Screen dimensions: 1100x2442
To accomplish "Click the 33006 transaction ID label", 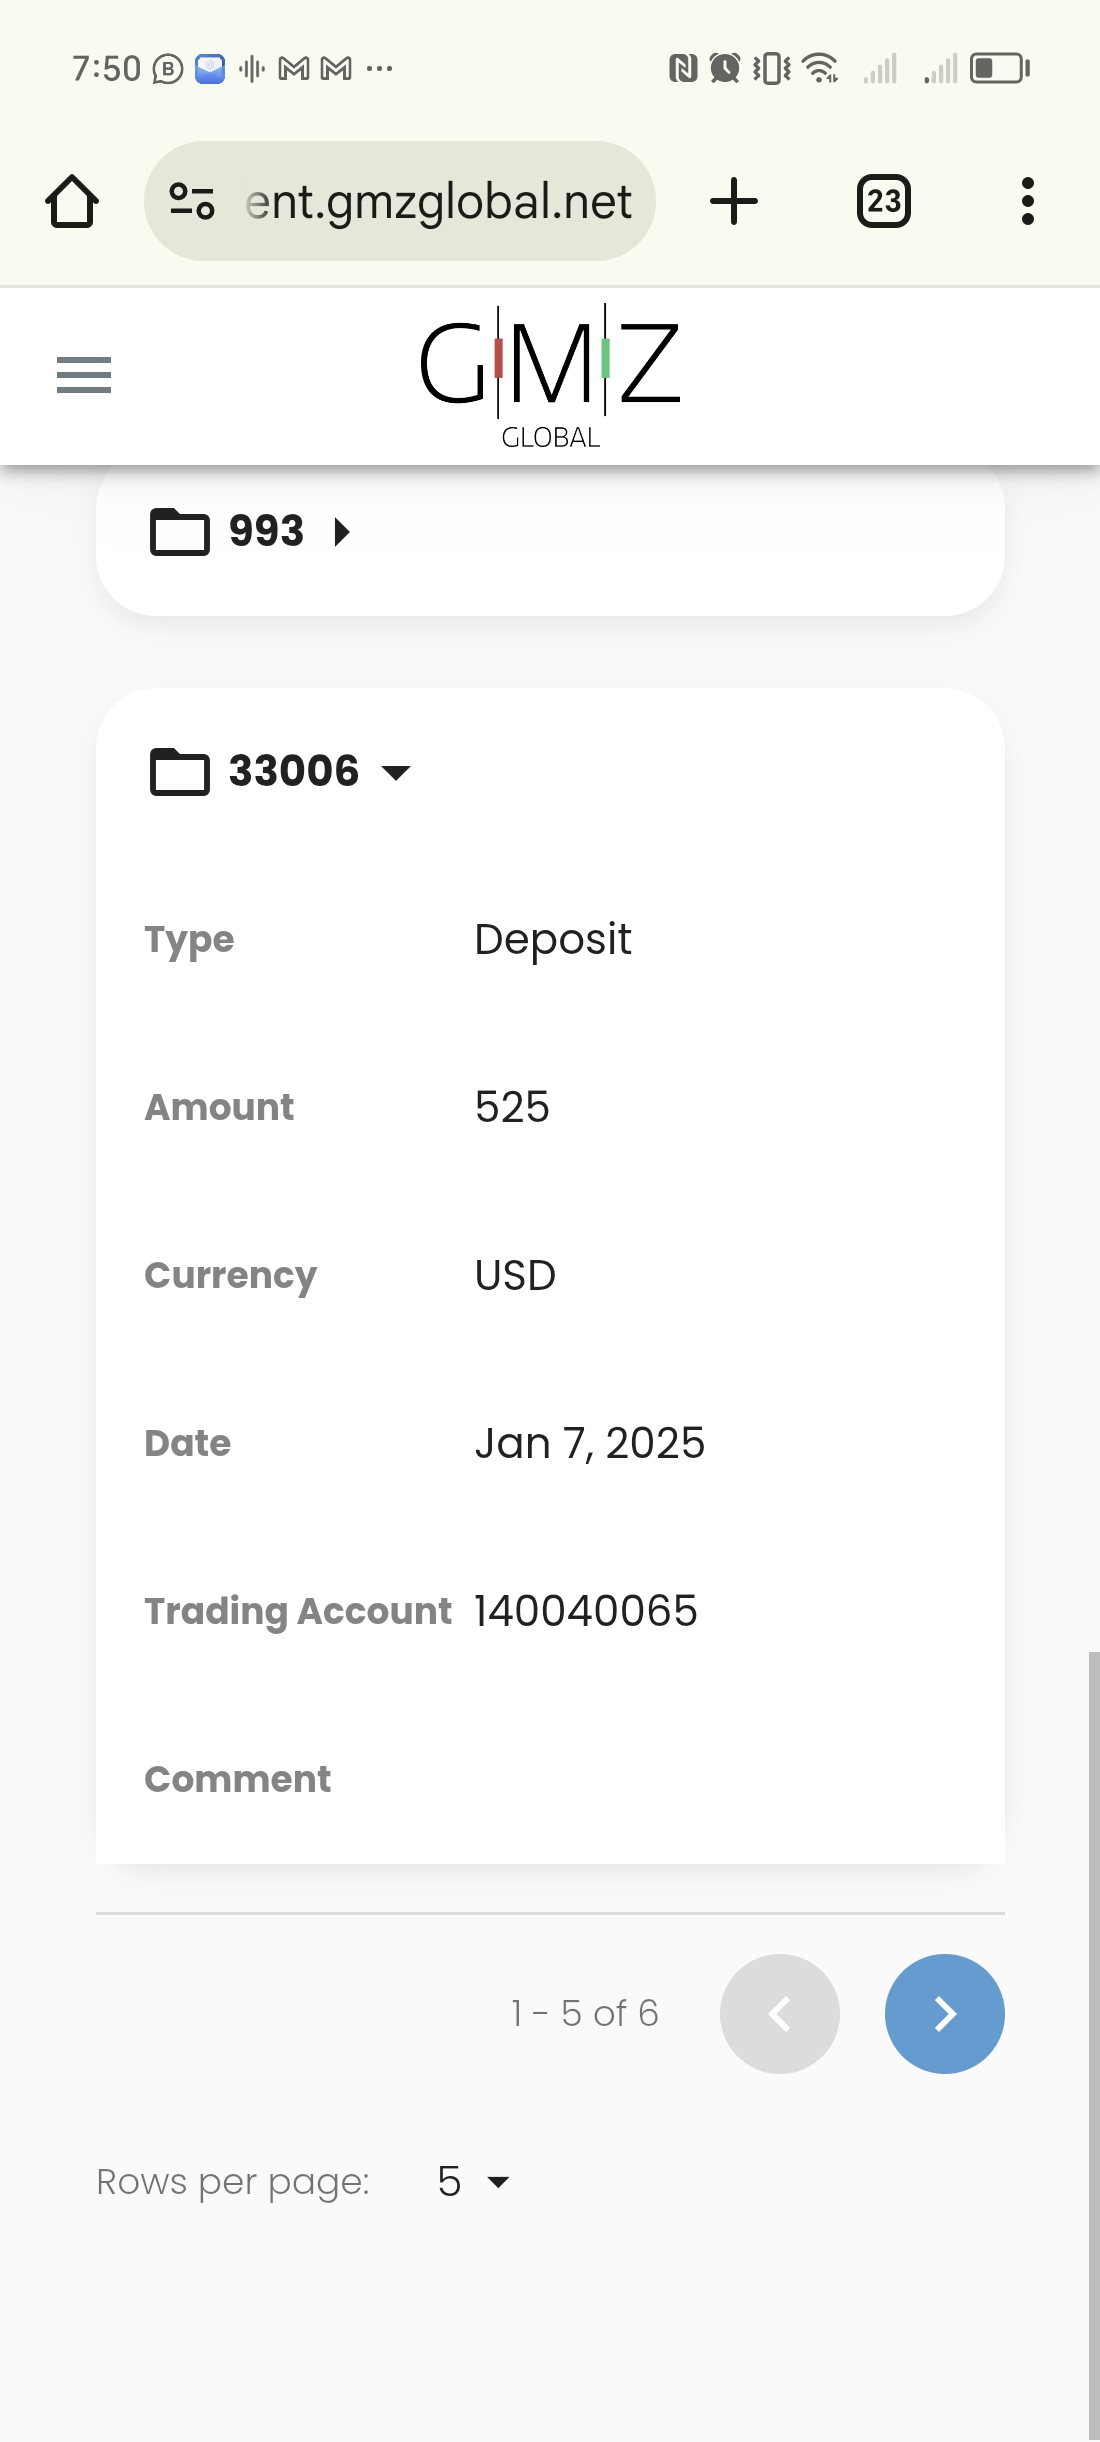I will 293,771.
